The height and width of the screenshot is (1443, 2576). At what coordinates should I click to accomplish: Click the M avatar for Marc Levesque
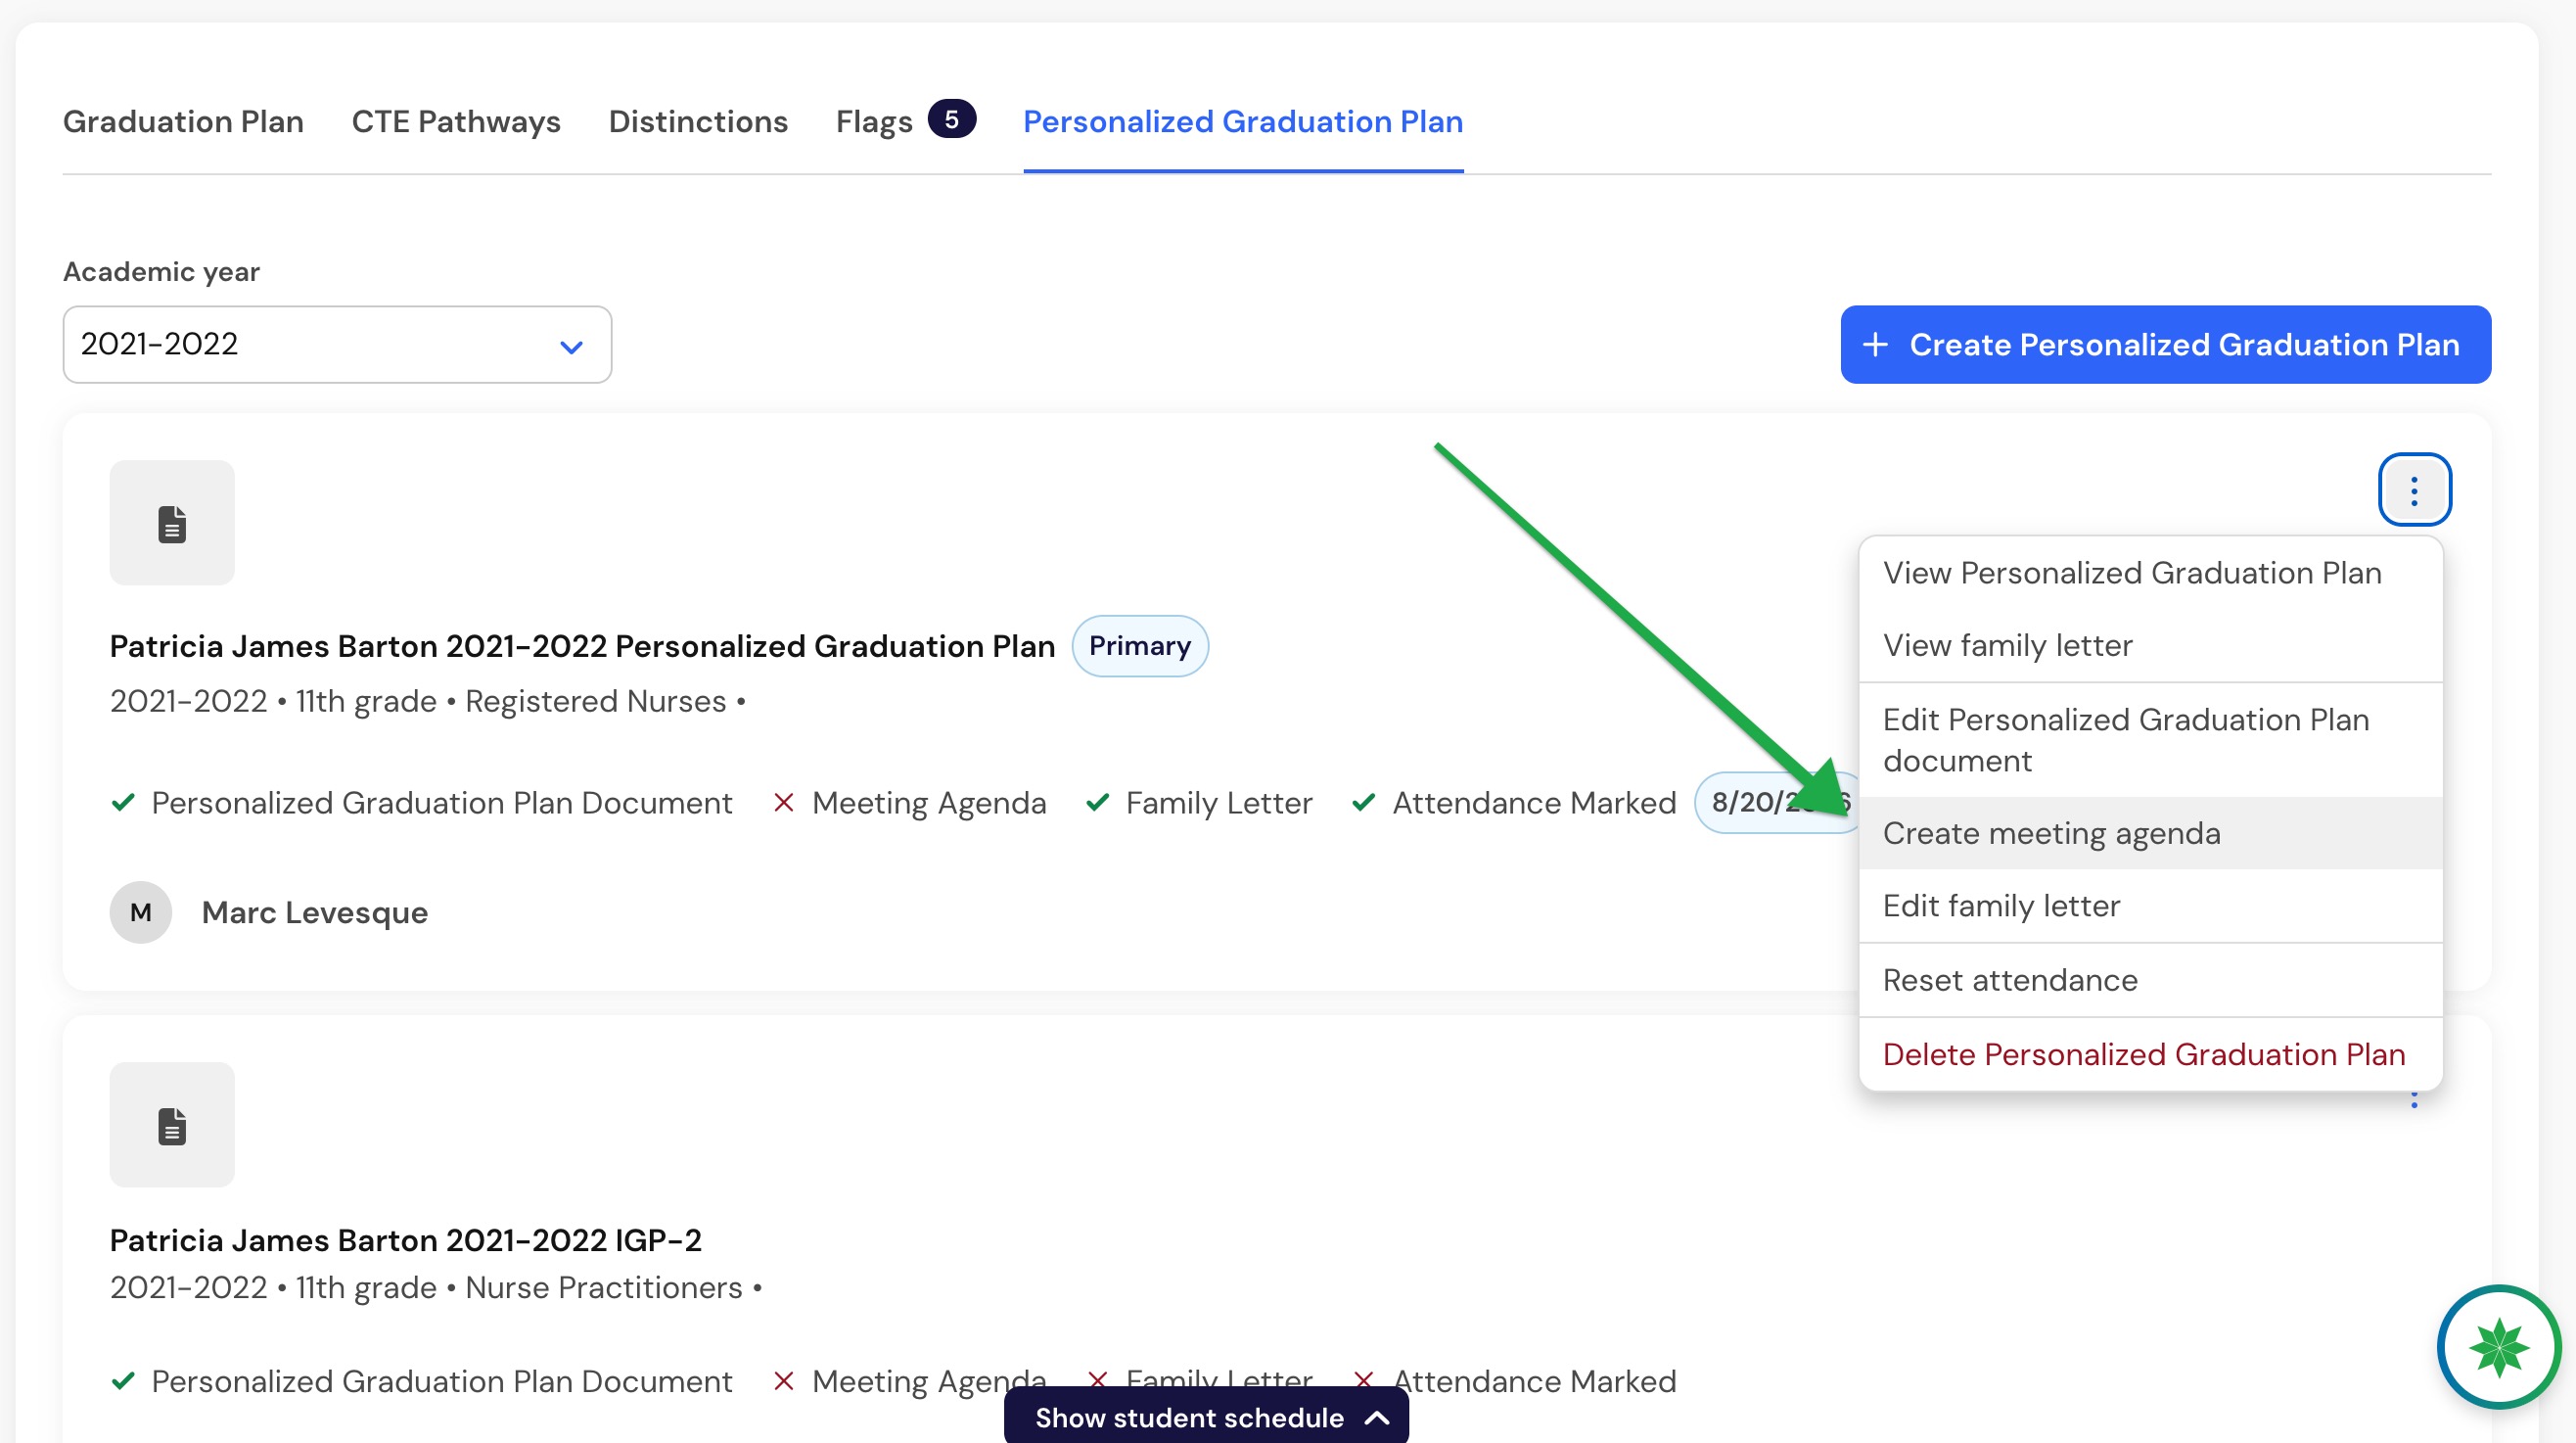tap(141, 912)
